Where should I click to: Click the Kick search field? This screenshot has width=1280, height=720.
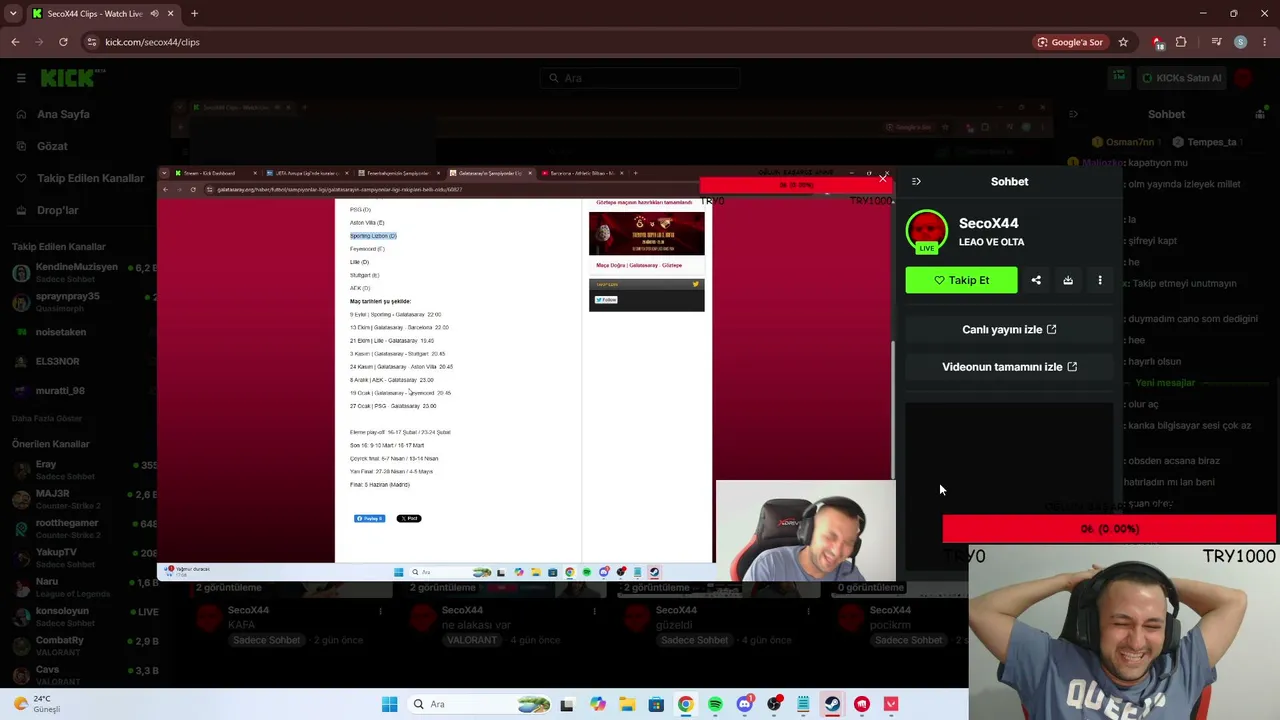coord(640,78)
